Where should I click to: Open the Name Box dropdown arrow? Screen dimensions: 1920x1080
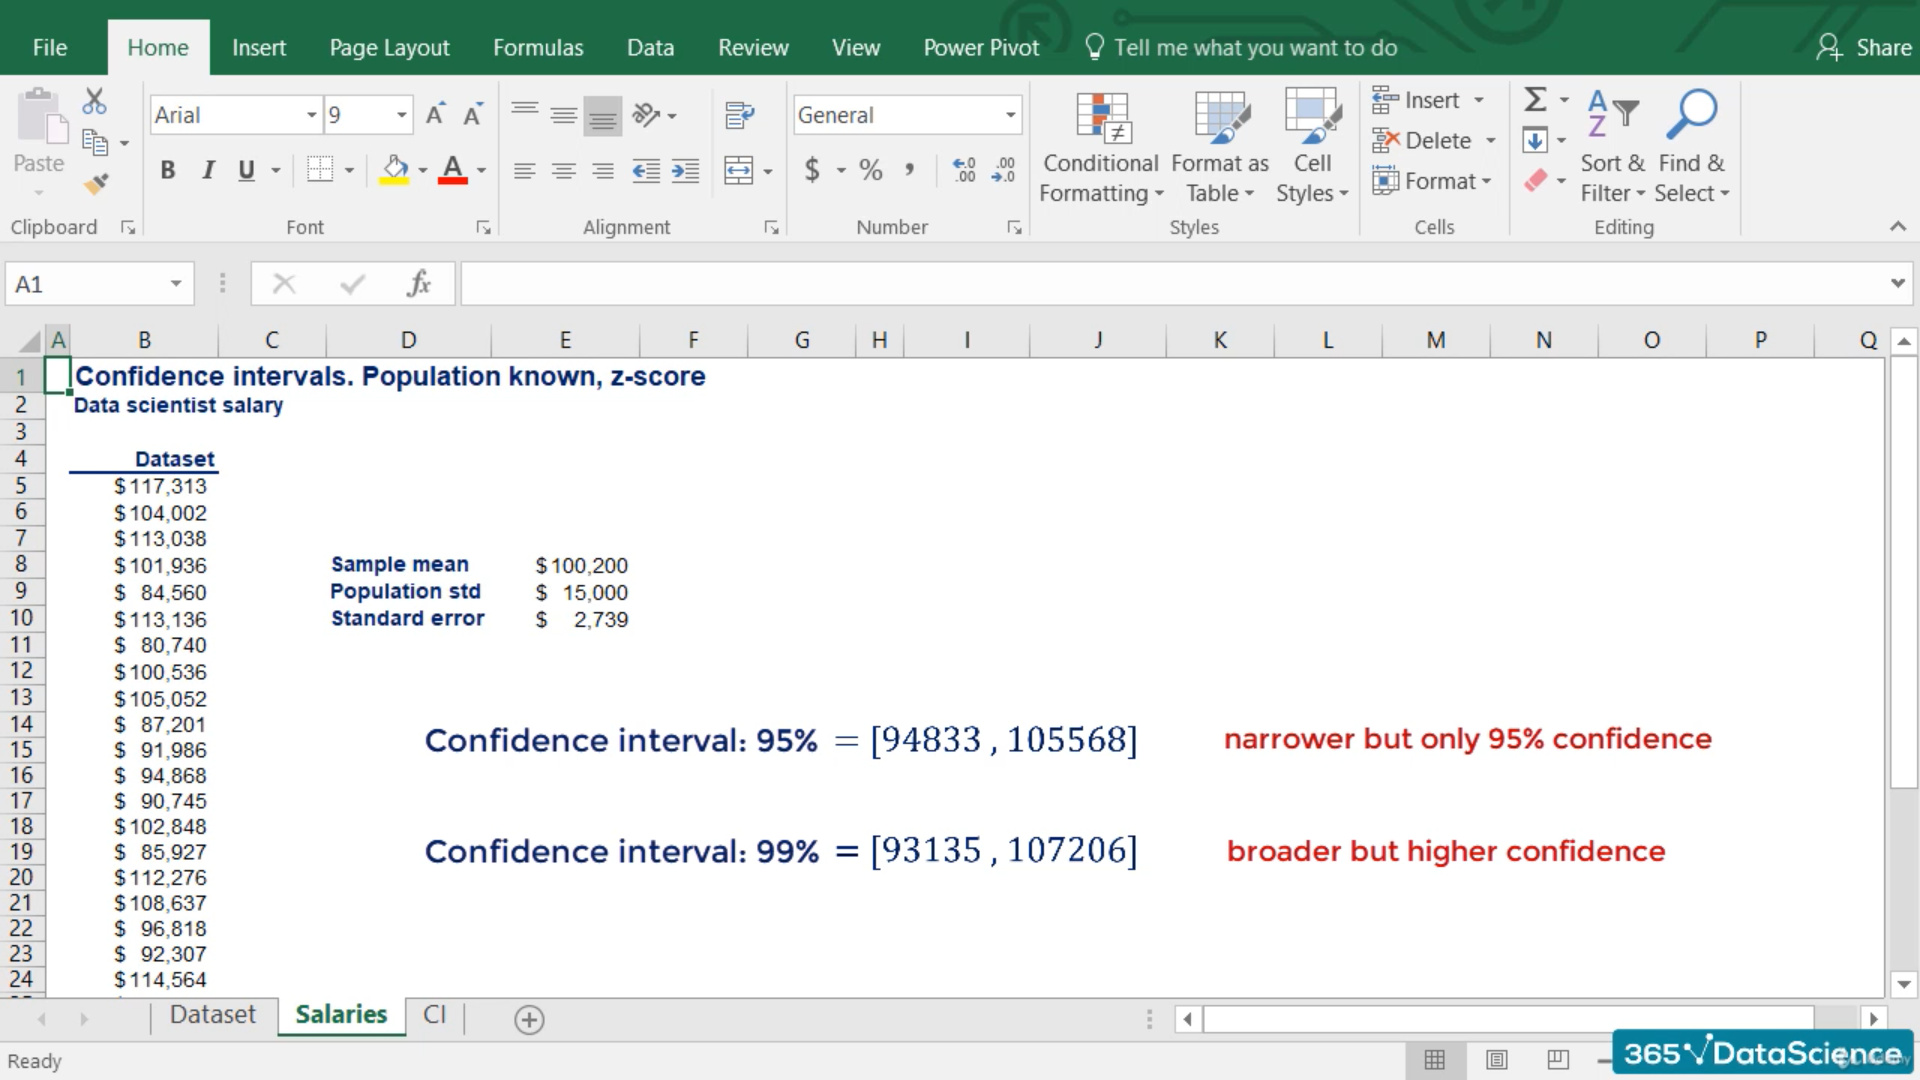176,284
